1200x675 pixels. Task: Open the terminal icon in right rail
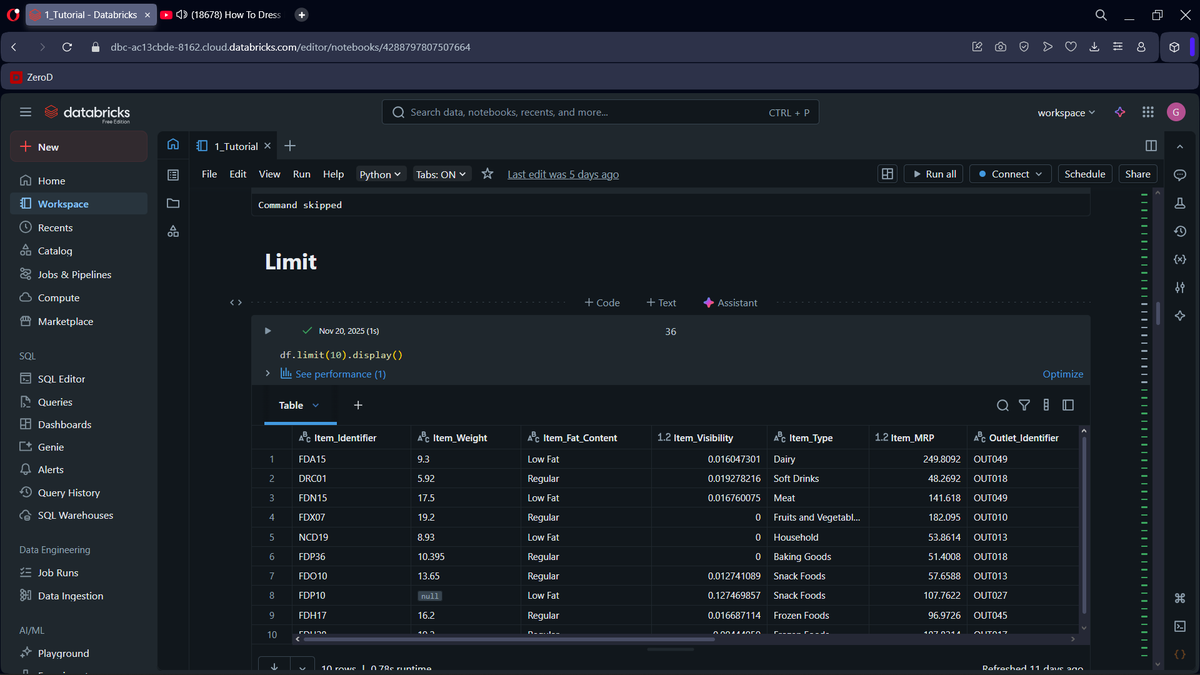[1180, 626]
